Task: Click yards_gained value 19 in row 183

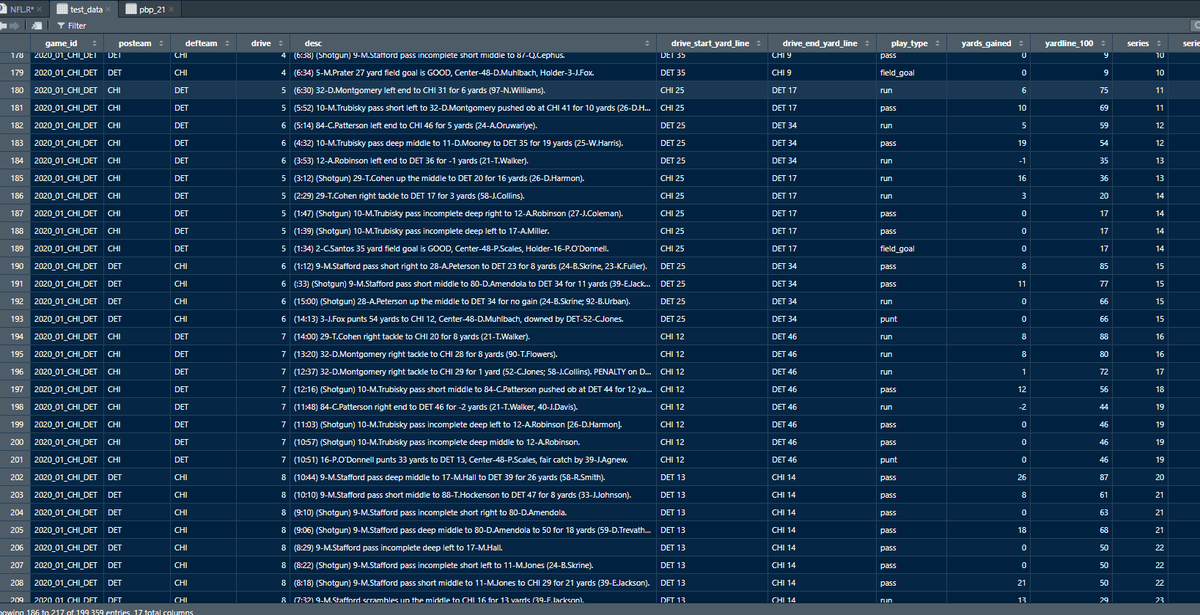Action: (x=1022, y=142)
